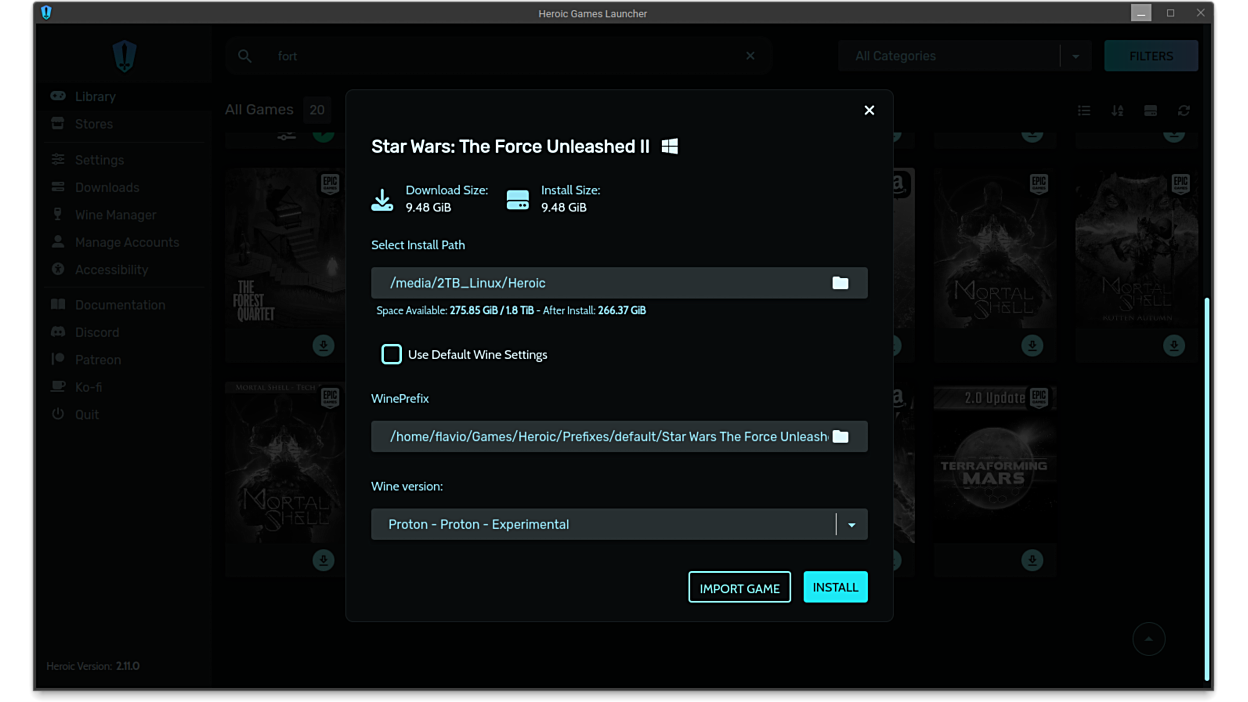Download icon on The Forest Quartet card
The width and height of the screenshot is (1248, 702).
(x=323, y=345)
